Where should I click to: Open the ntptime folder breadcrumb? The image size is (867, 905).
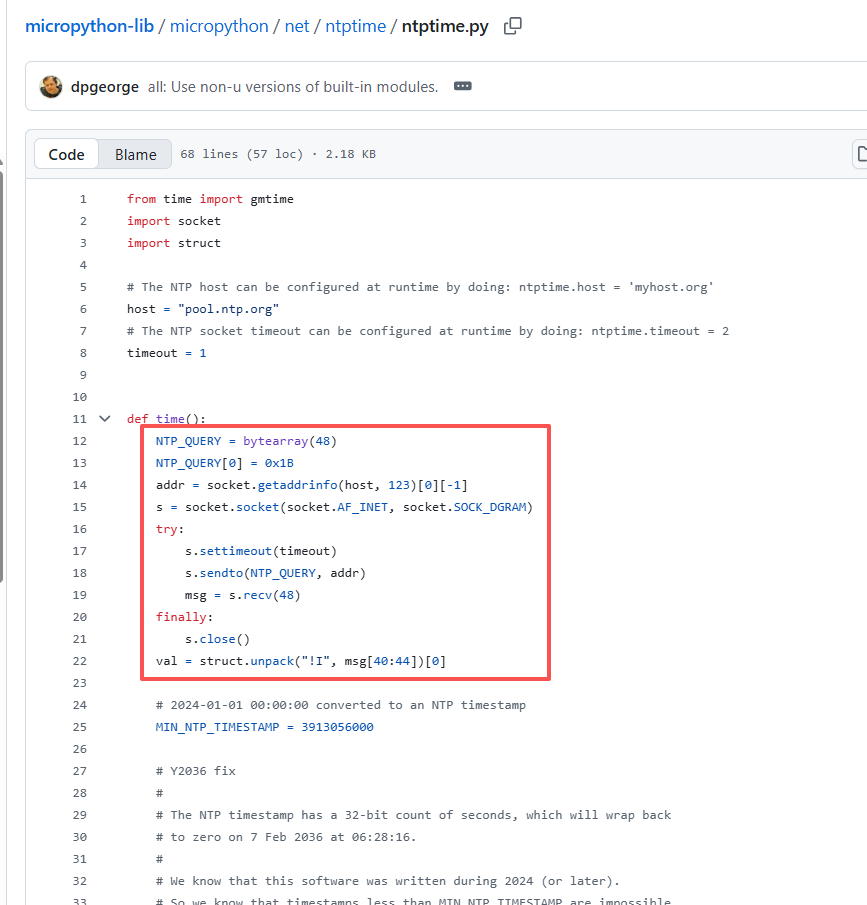tap(355, 26)
